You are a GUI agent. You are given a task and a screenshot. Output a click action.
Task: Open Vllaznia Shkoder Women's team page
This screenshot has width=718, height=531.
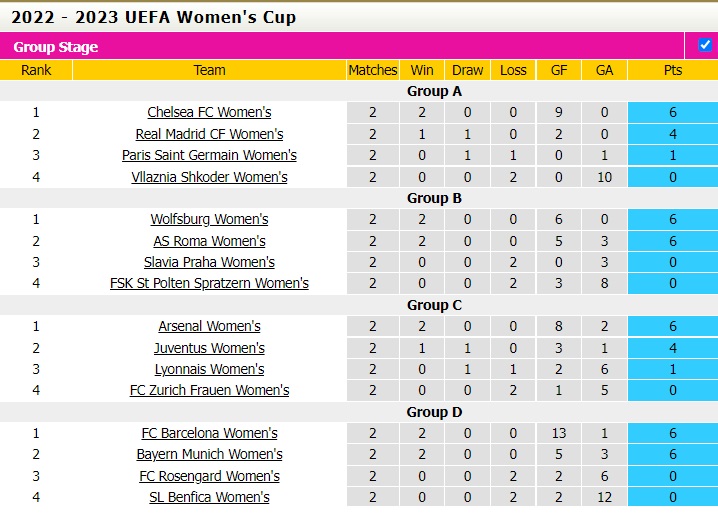[x=209, y=177]
